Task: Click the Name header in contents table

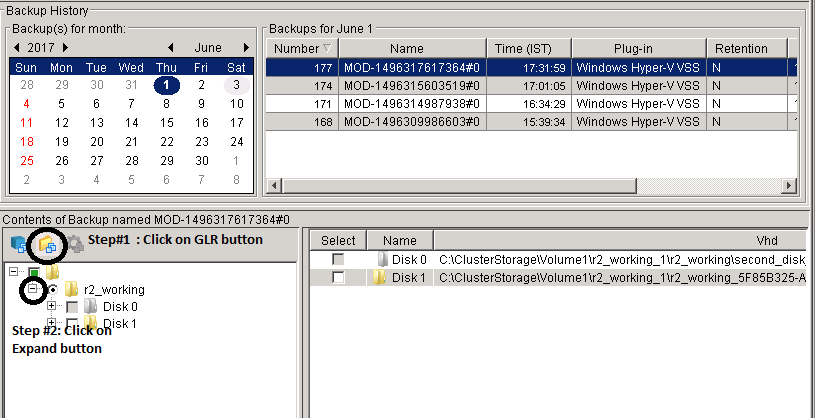Action: click(x=400, y=241)
